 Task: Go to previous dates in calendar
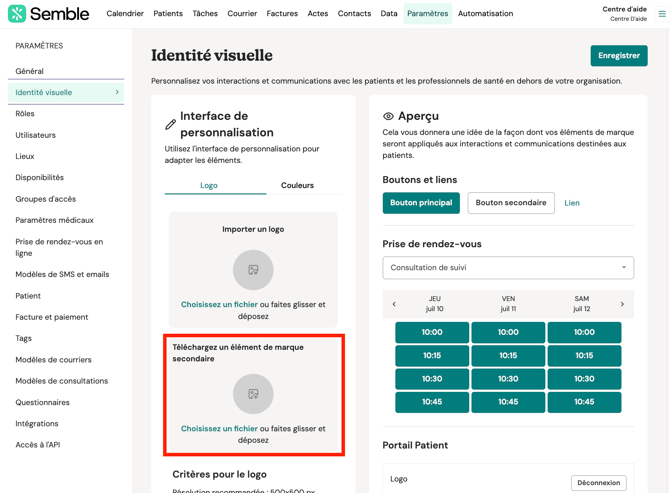pyautogui.click(x=394, y=304)
